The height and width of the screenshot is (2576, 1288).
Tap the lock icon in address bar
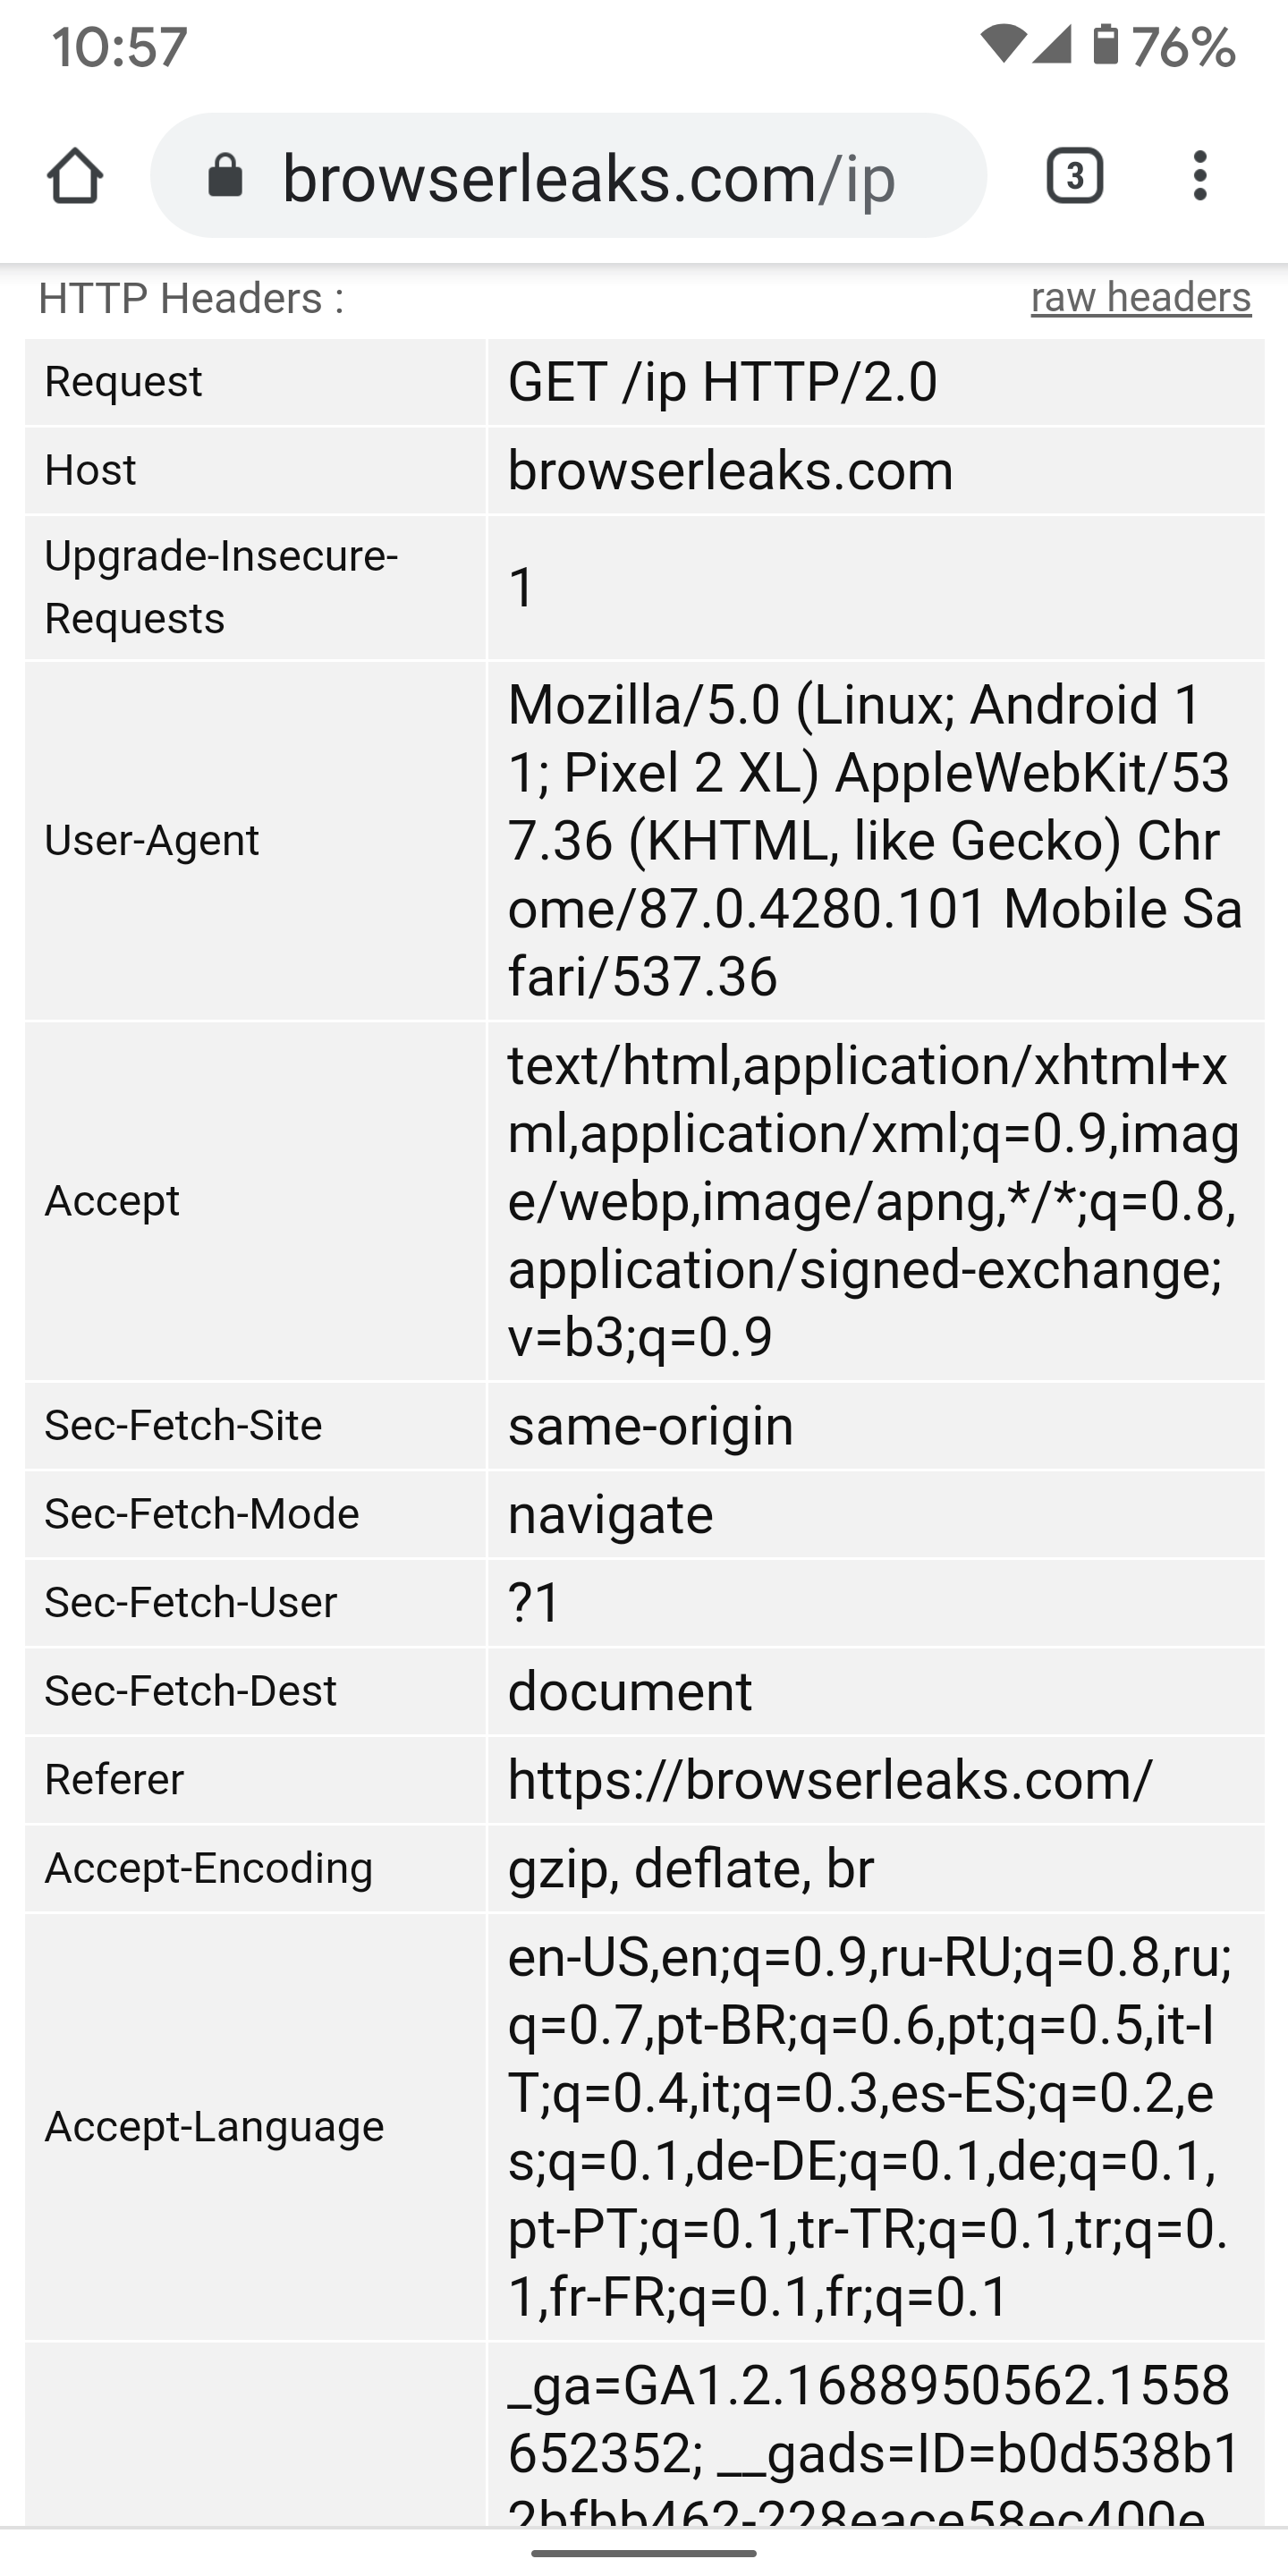point(225,176)
